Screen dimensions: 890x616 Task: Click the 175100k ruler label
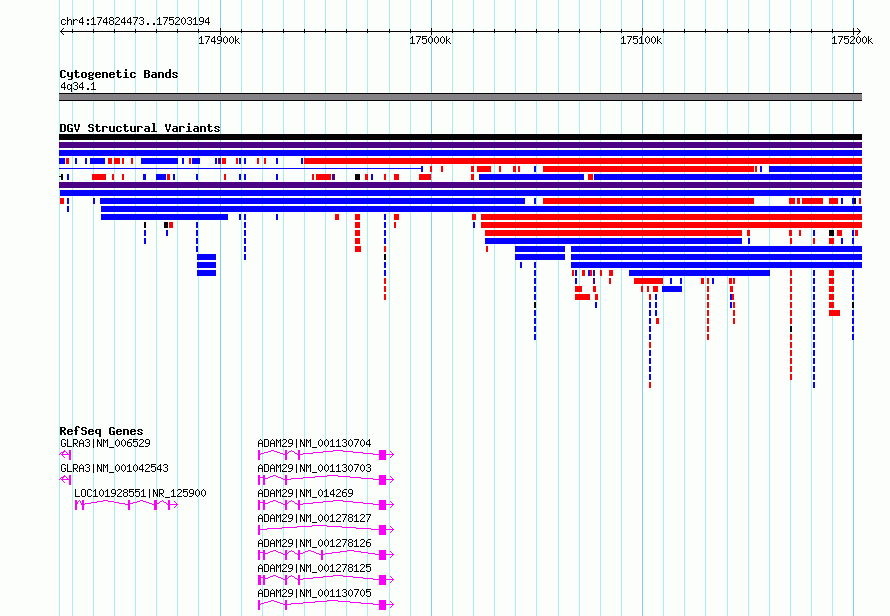pos(641,40)
